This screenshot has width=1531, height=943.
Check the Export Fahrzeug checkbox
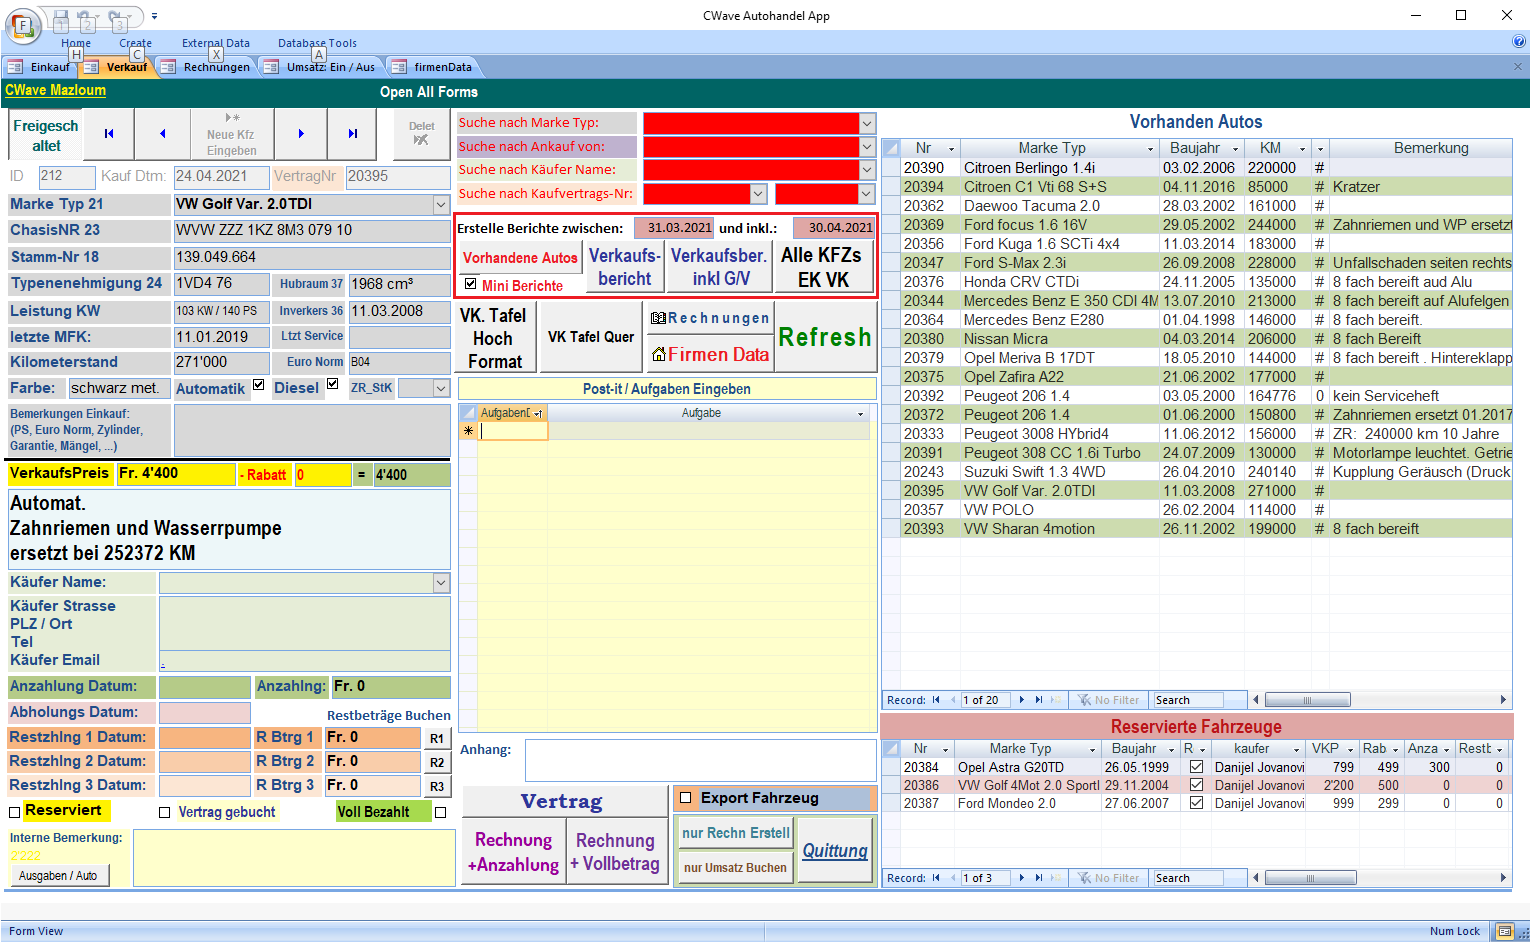tap(686, 798)
